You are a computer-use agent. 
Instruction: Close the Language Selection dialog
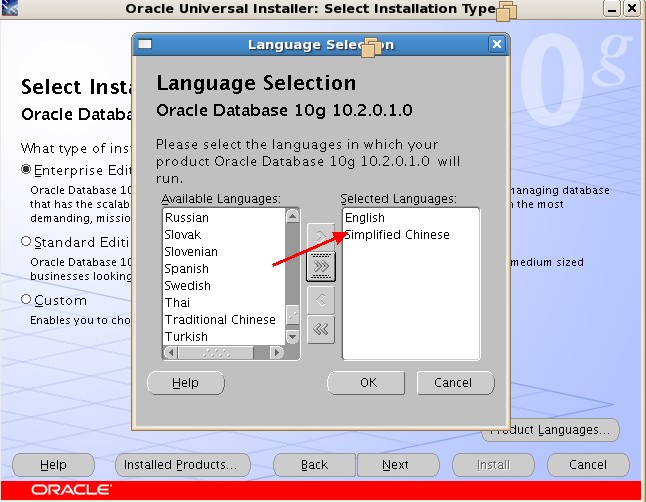[496, 44]
